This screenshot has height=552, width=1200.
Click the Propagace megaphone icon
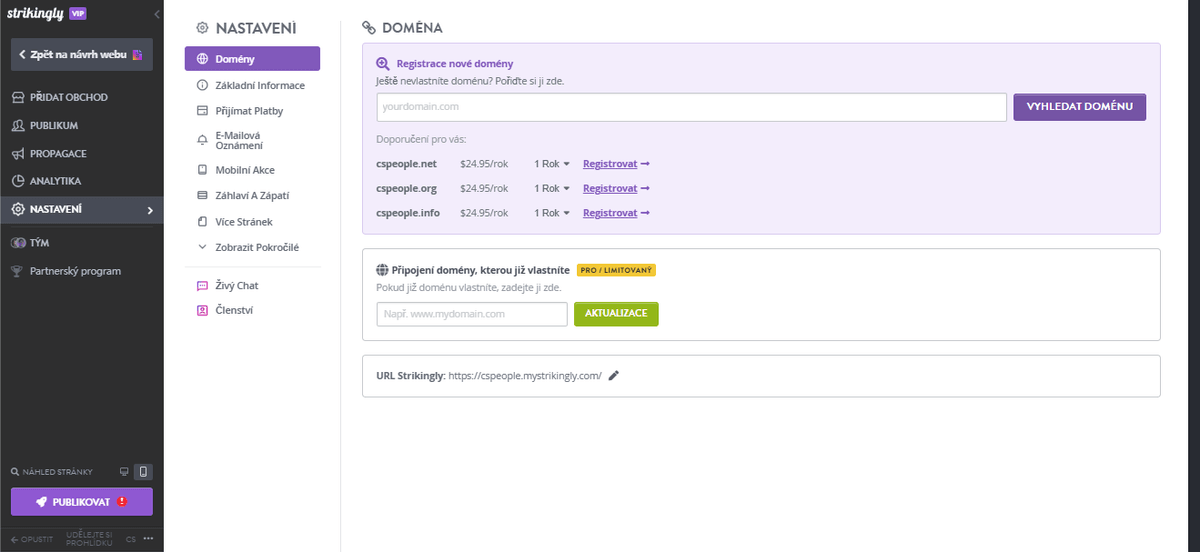click(18, 154)
